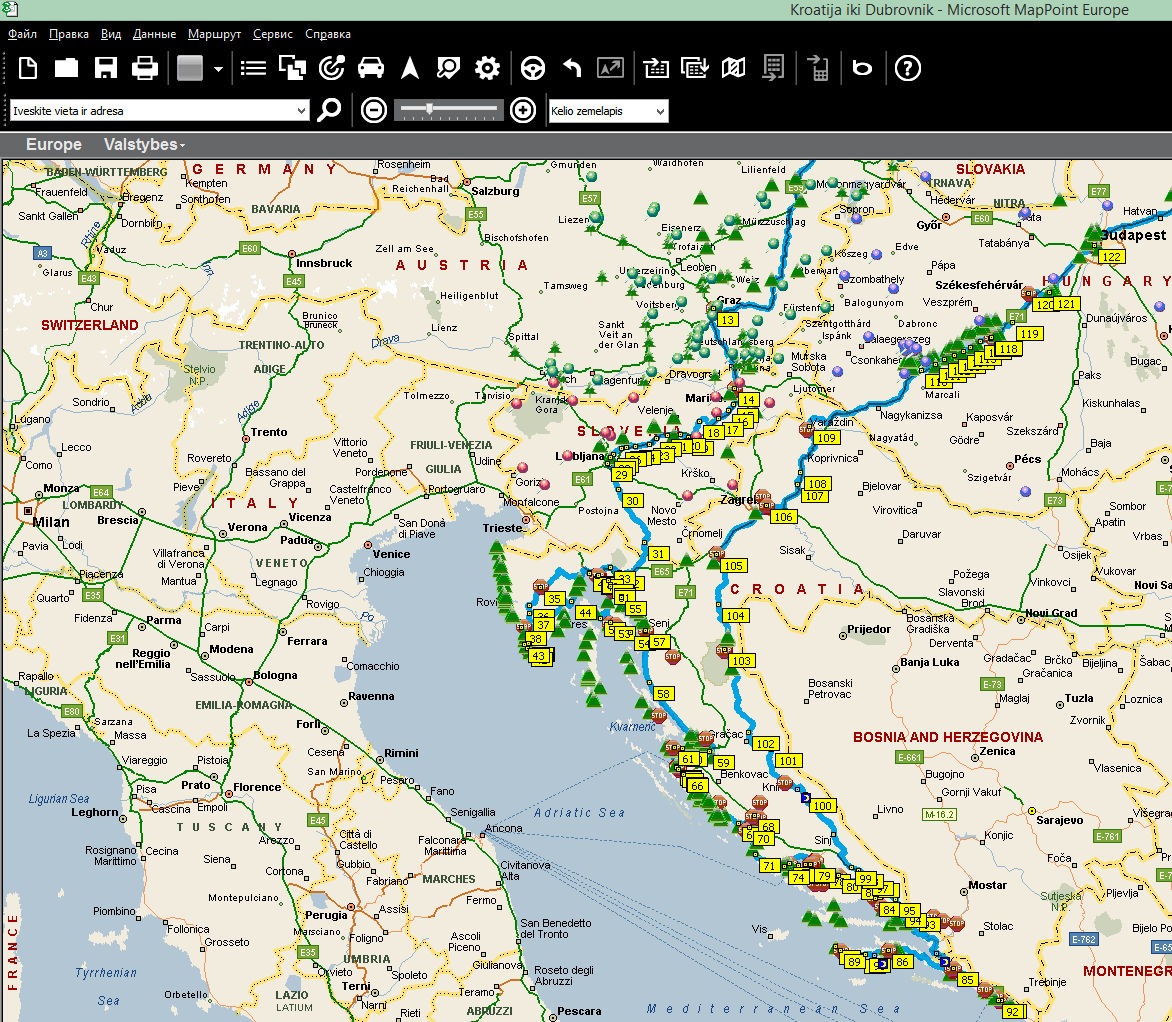Click the Sarajevo city label on map
Viewport: 1172px width, 1022px height.
pyautogui.click(x=1060, y=820)
